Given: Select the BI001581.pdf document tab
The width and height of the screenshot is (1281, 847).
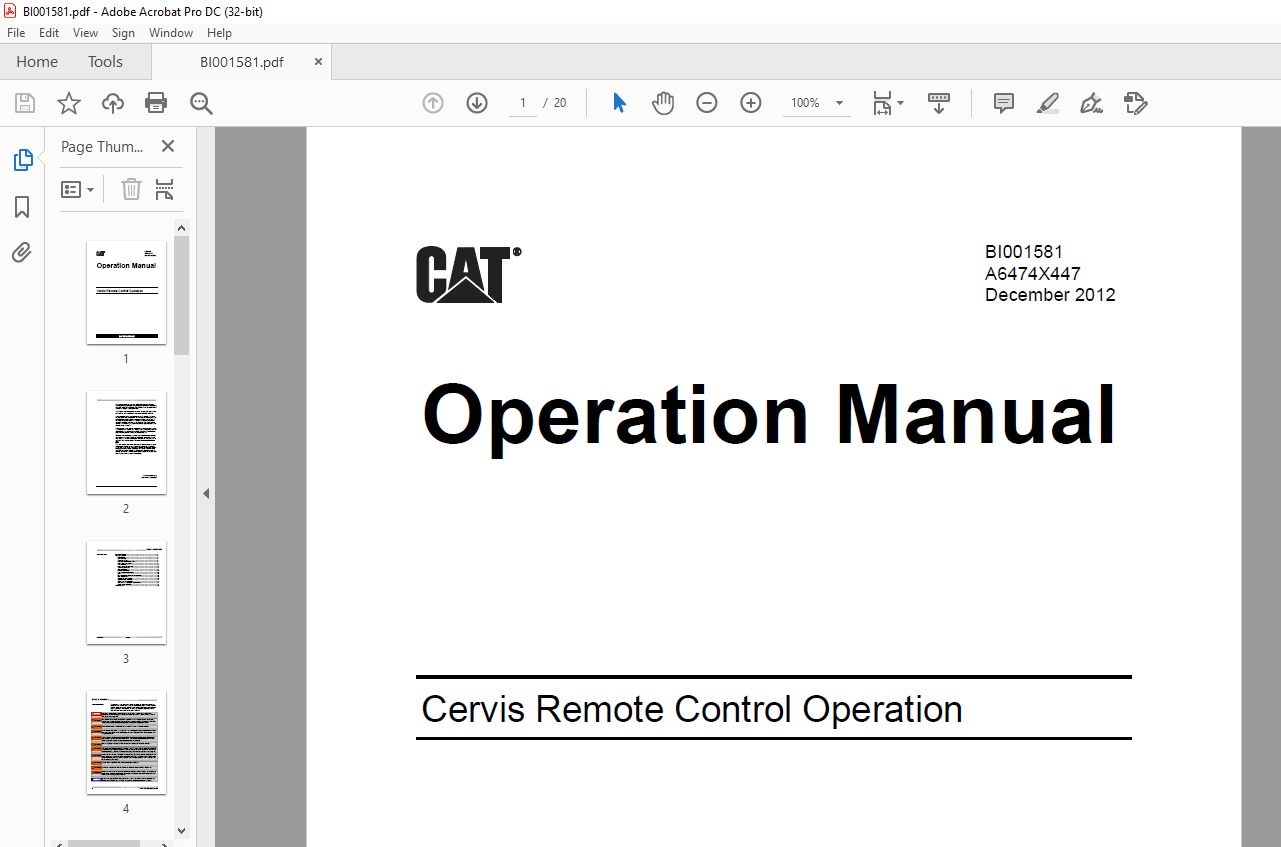Looking at the screenshot, I should tap(242, 62).
